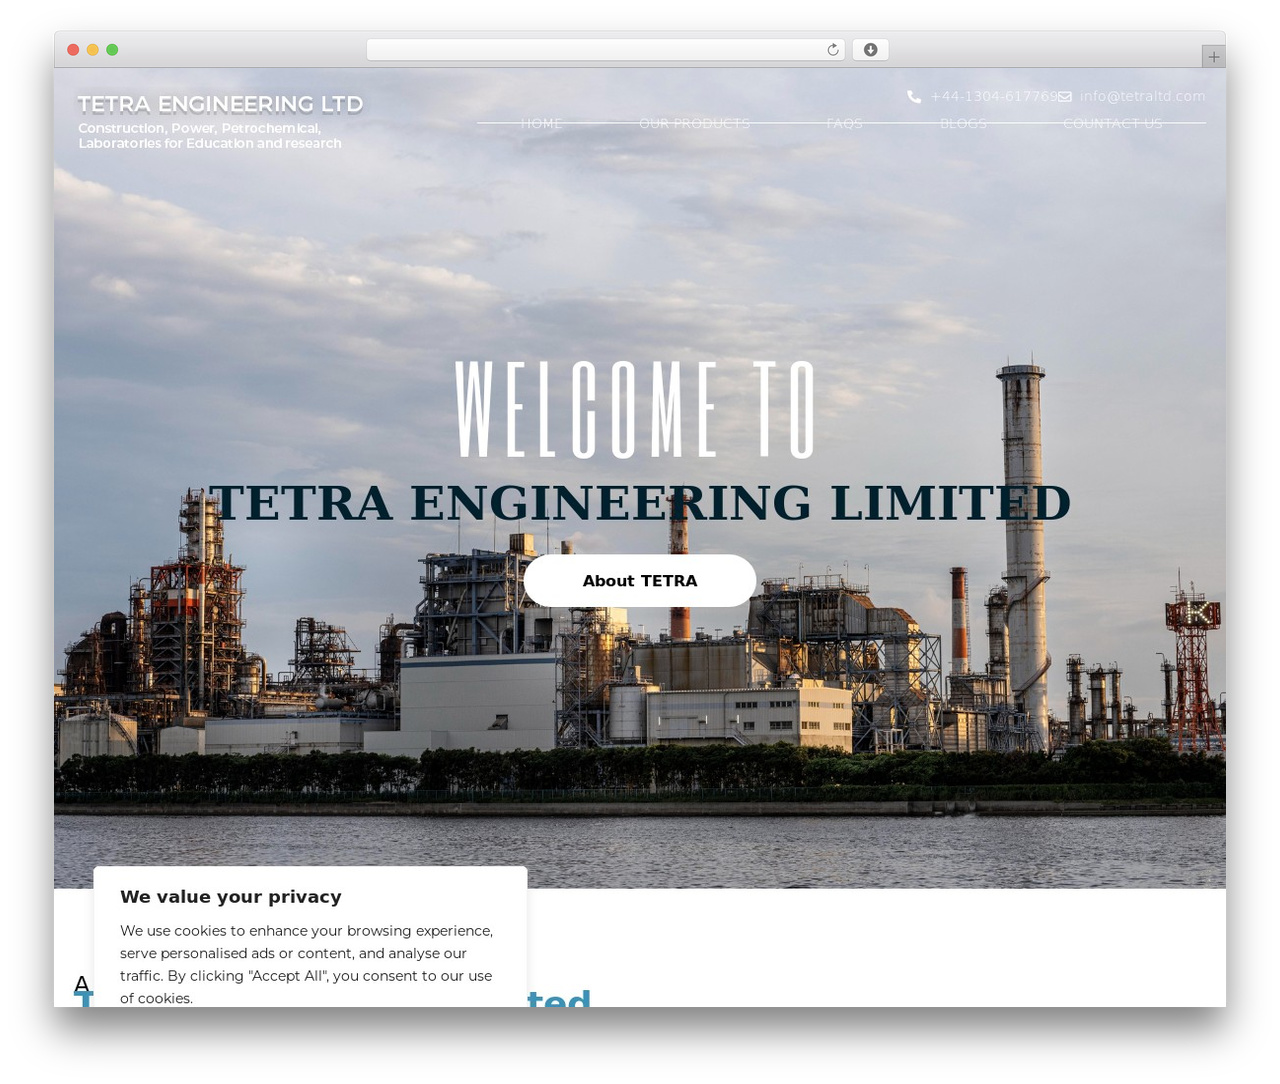Open the BLOGS menu item
Screen dimensions: 1280x1084
coord(963,123)
